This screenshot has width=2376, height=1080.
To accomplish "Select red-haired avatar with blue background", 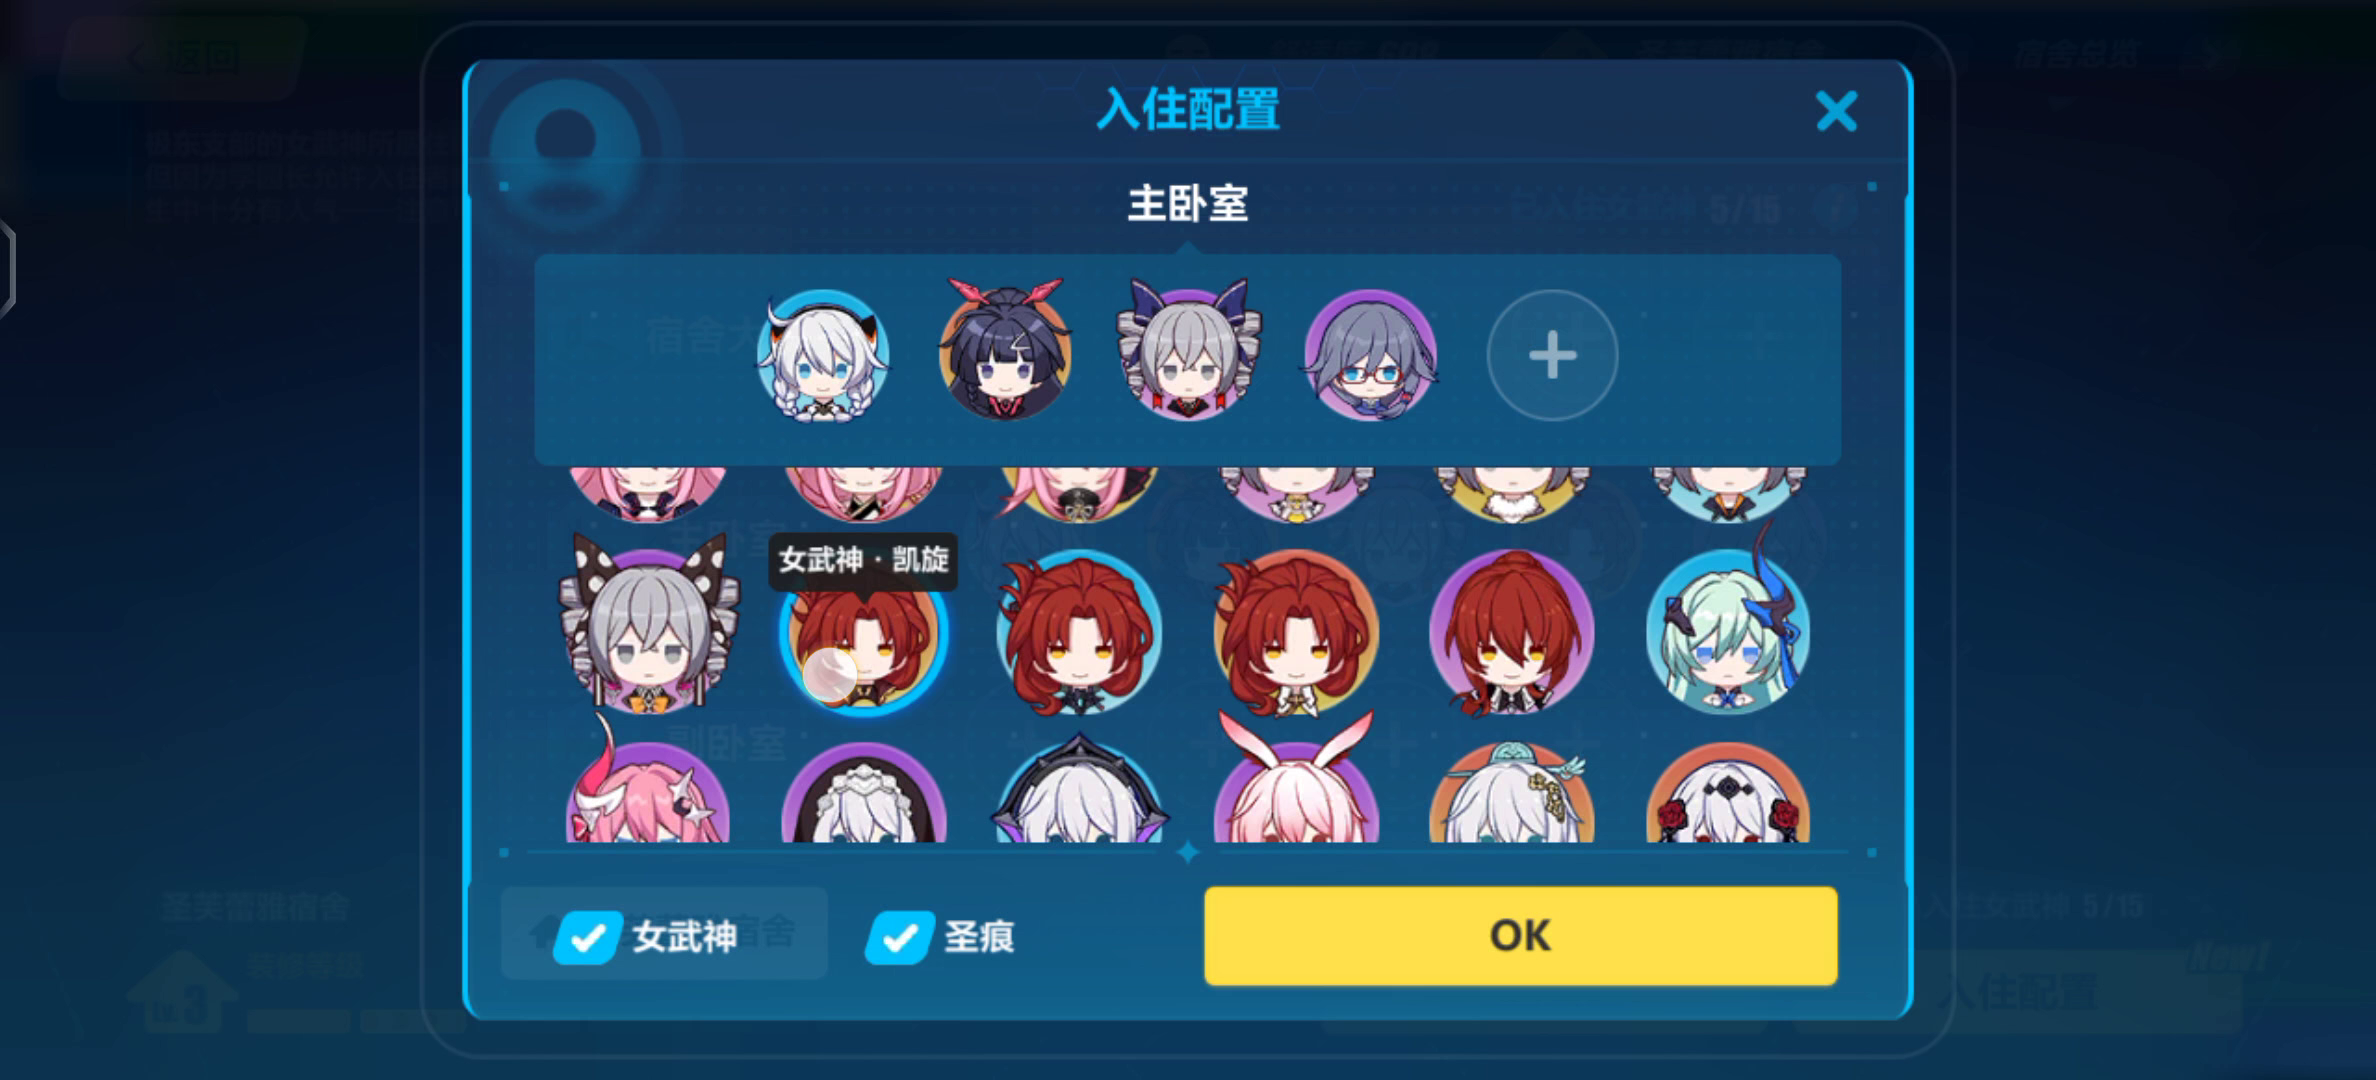I will [x=1079, y=632].
